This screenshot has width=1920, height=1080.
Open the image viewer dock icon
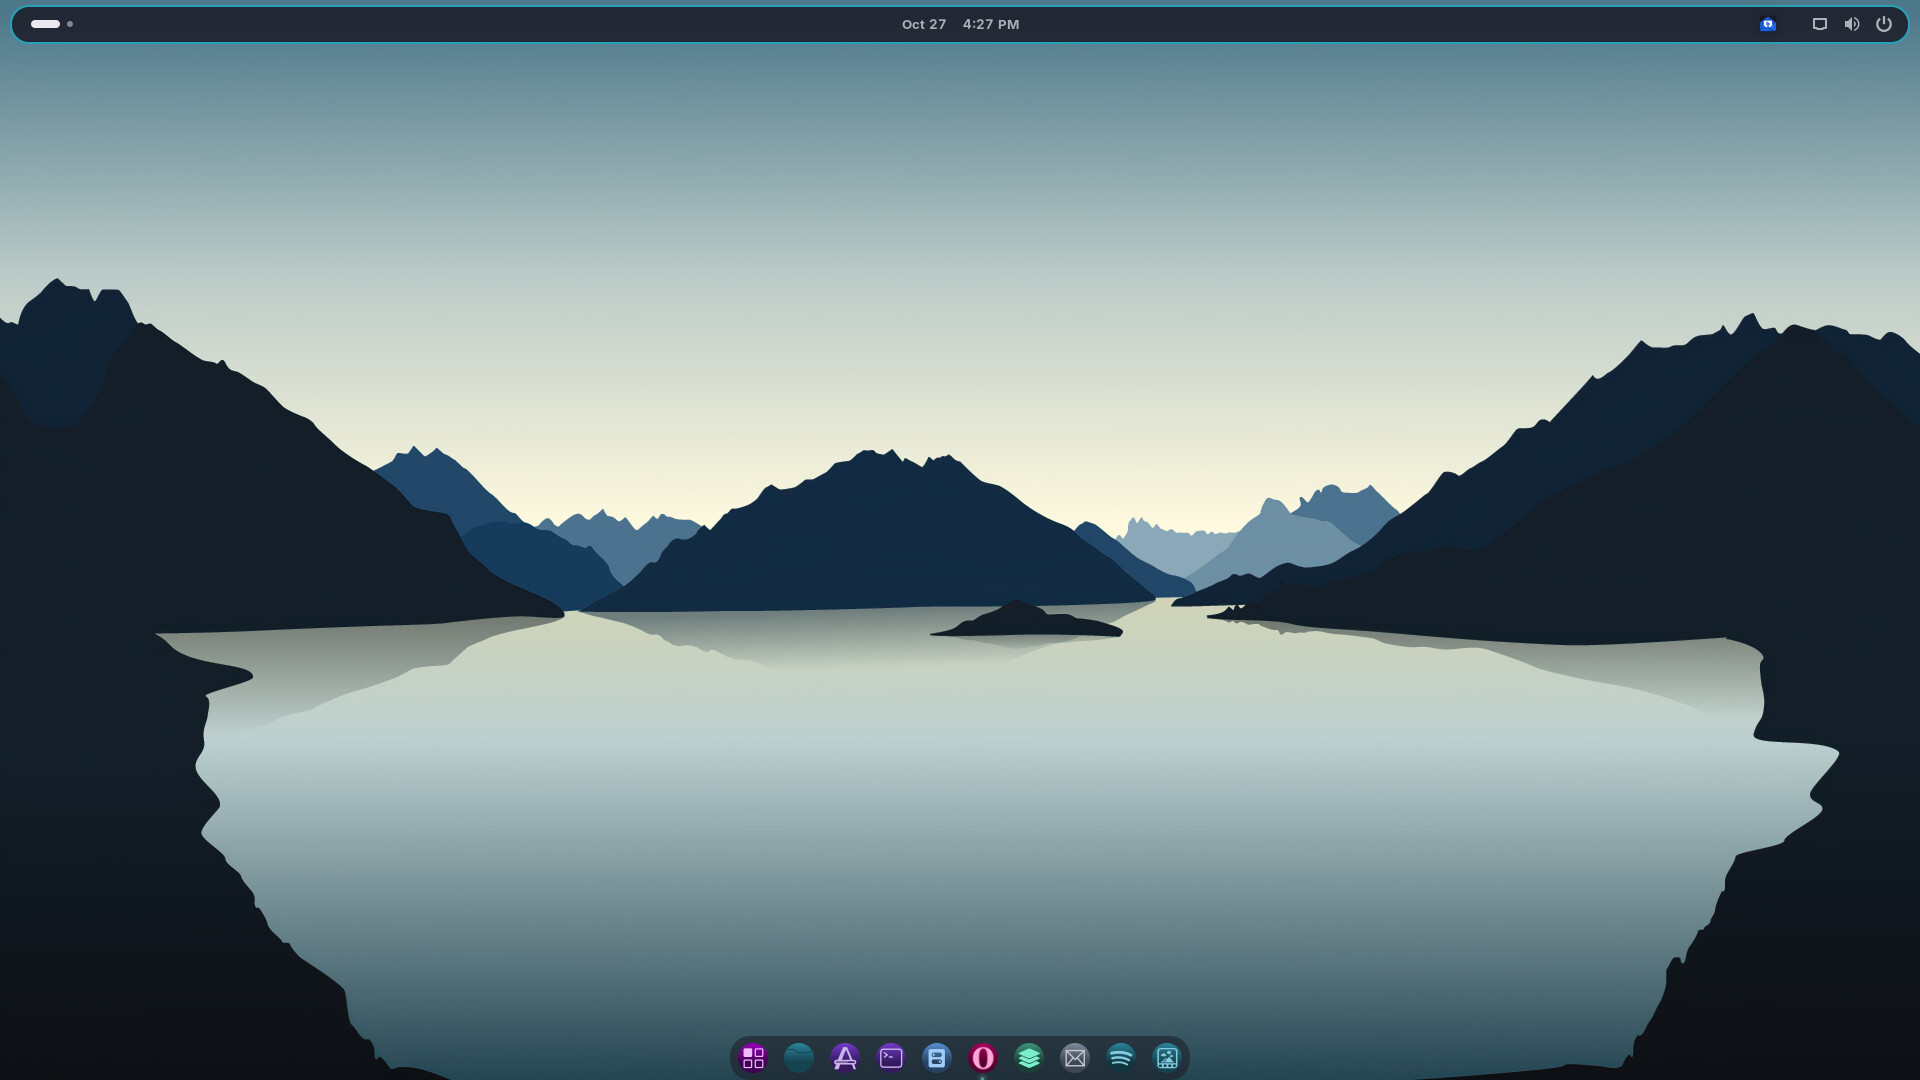[x=1167, y=1057]
